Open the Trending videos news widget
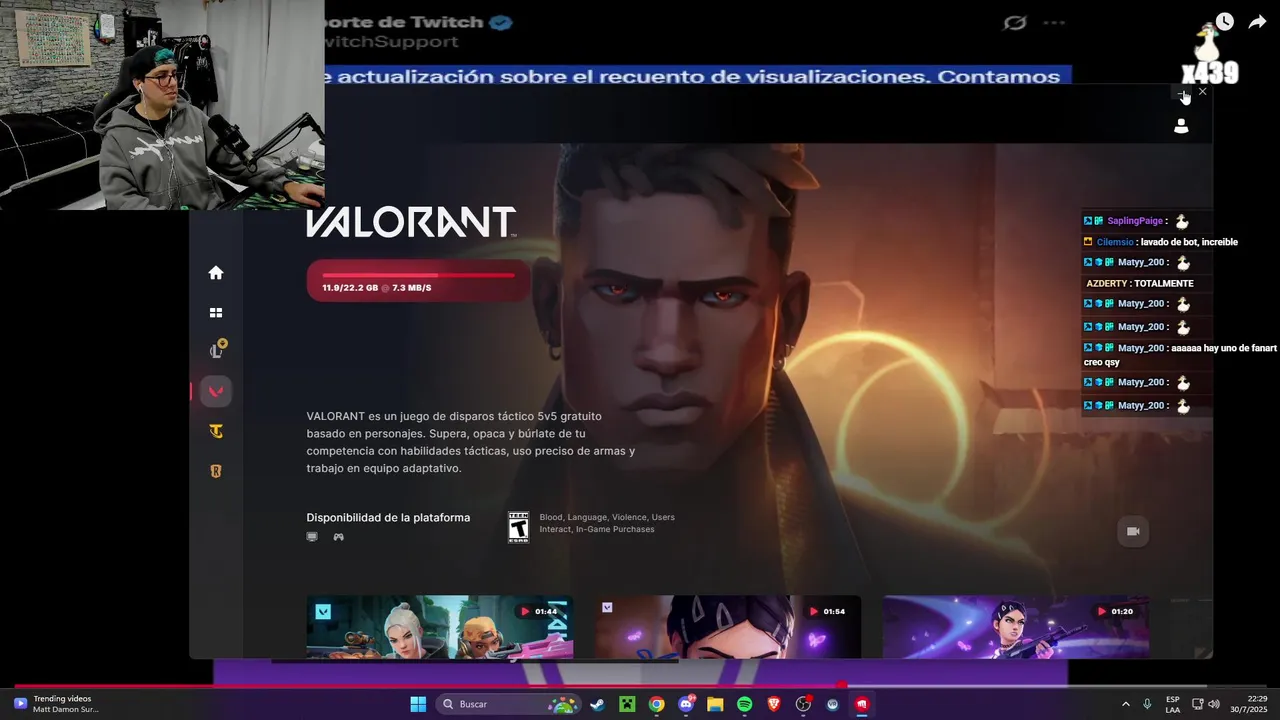 pos(56,704)
